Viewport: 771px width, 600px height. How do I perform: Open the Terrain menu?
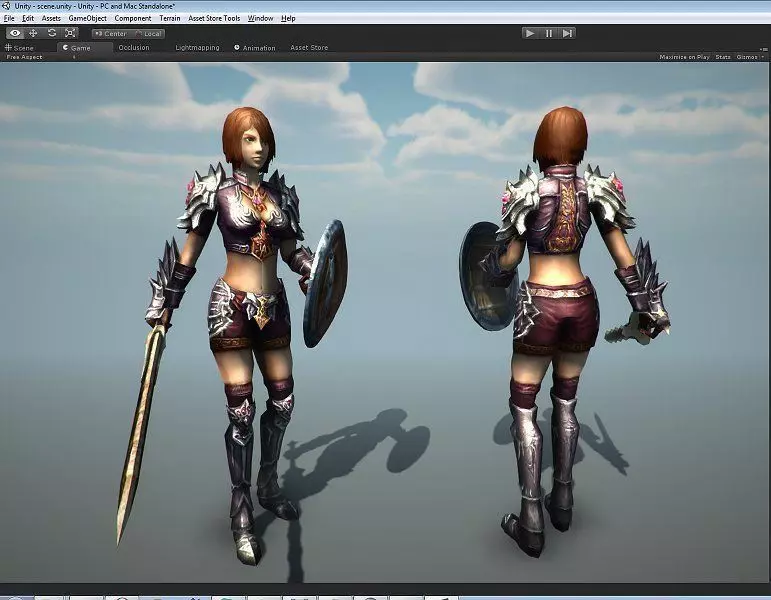point(170,18)
